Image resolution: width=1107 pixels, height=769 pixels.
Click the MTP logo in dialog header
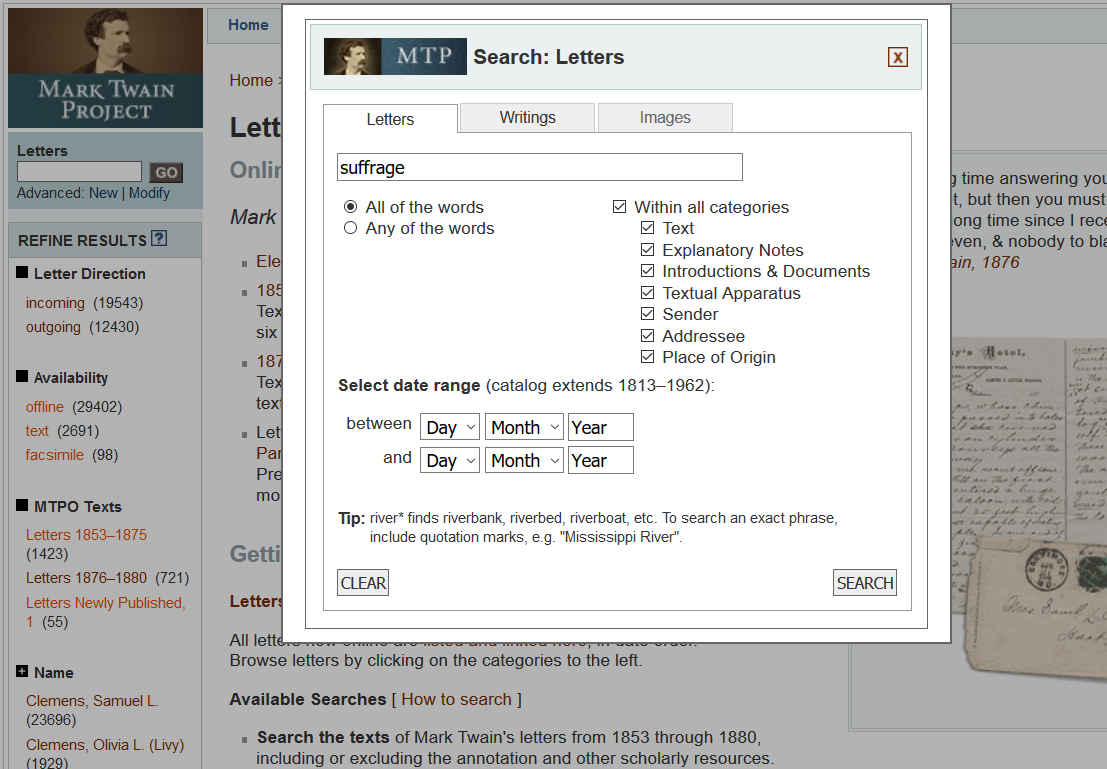pos(395,56)
